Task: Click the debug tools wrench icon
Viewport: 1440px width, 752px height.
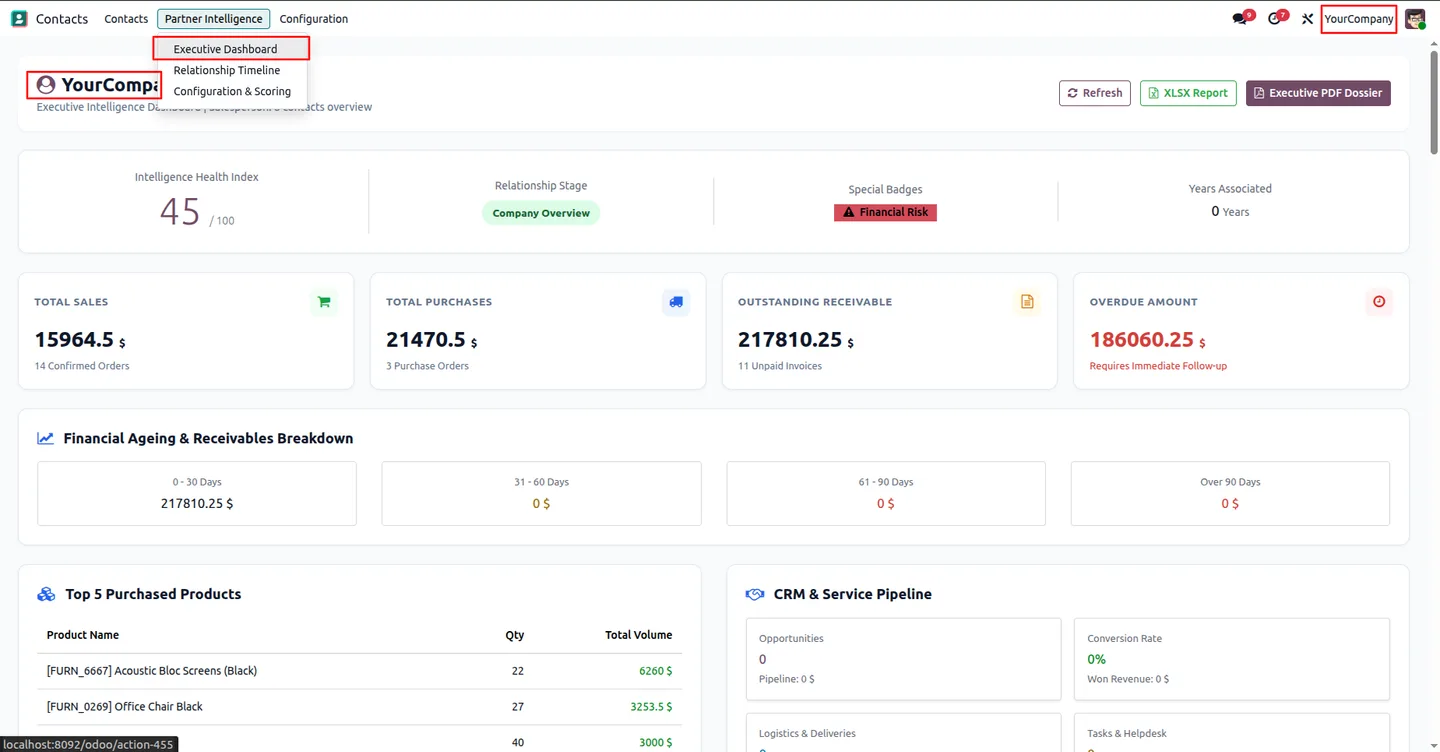Action: tap(1307, 19)
